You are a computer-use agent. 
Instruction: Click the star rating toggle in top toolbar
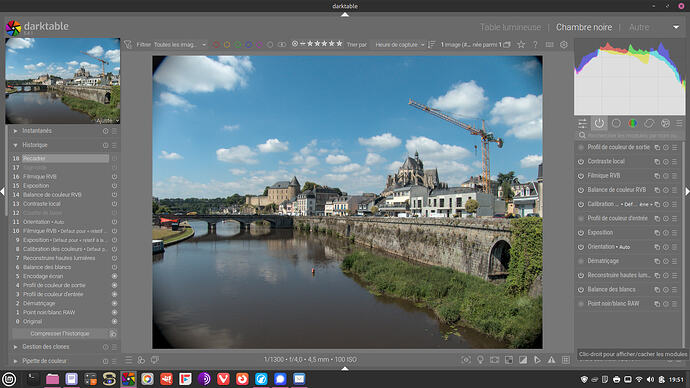[x=521, y=44]
